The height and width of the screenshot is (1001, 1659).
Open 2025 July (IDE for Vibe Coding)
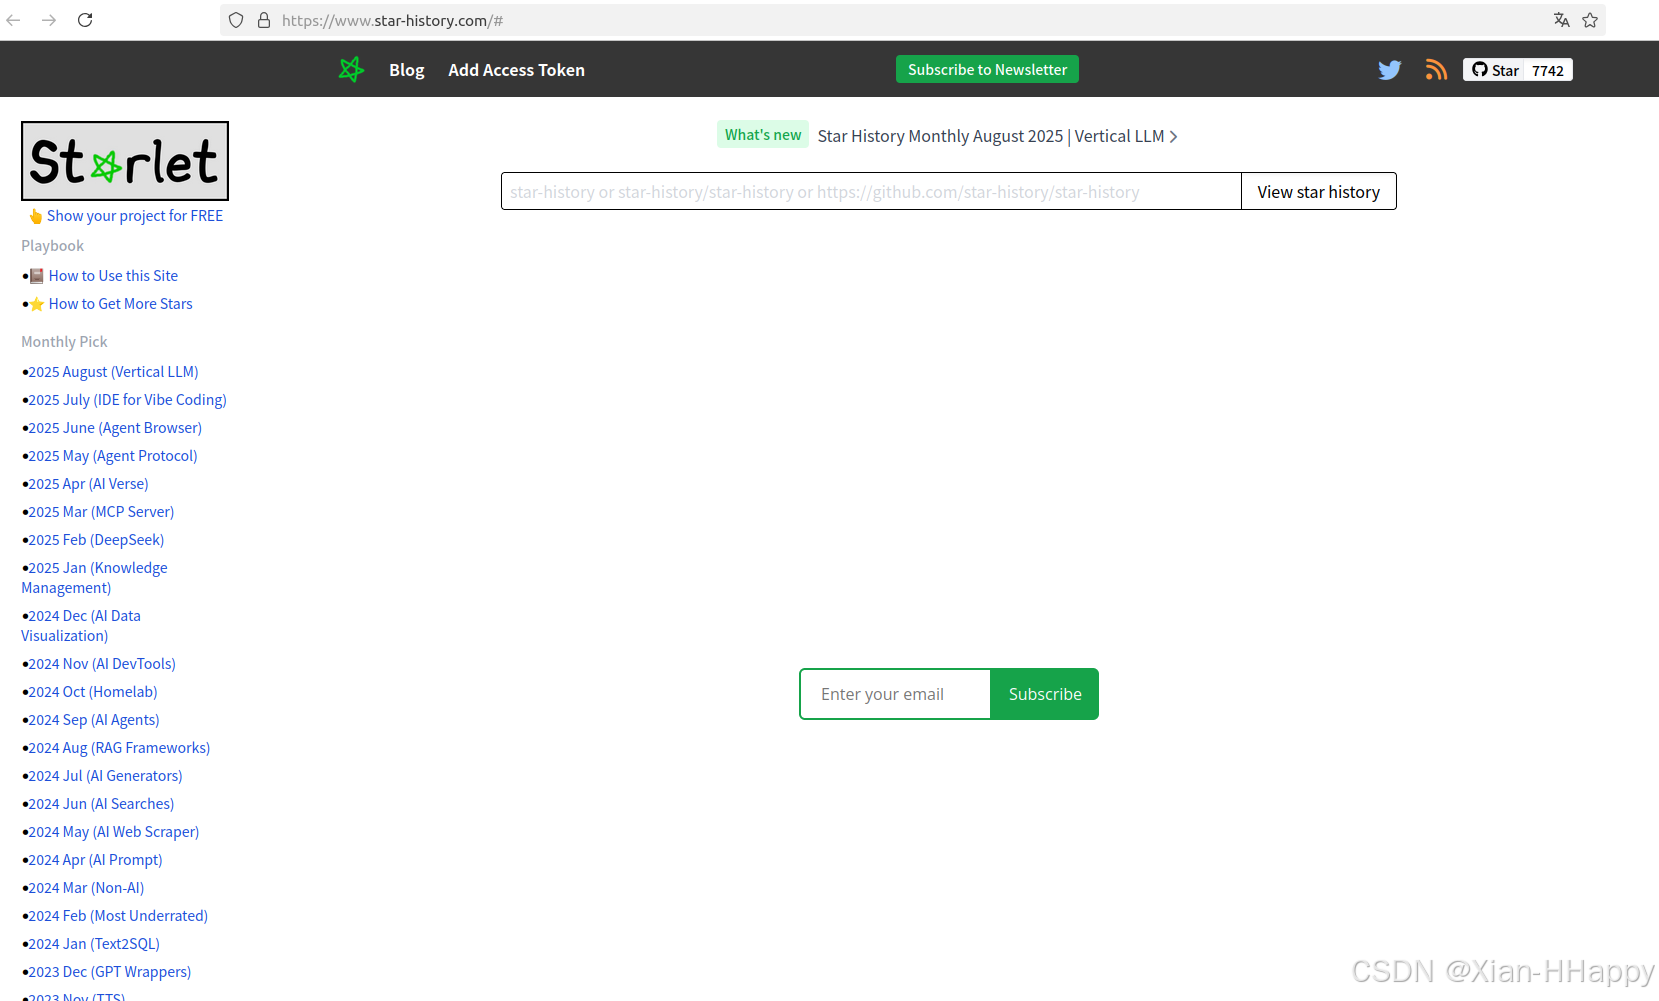[x=127, y=400]
